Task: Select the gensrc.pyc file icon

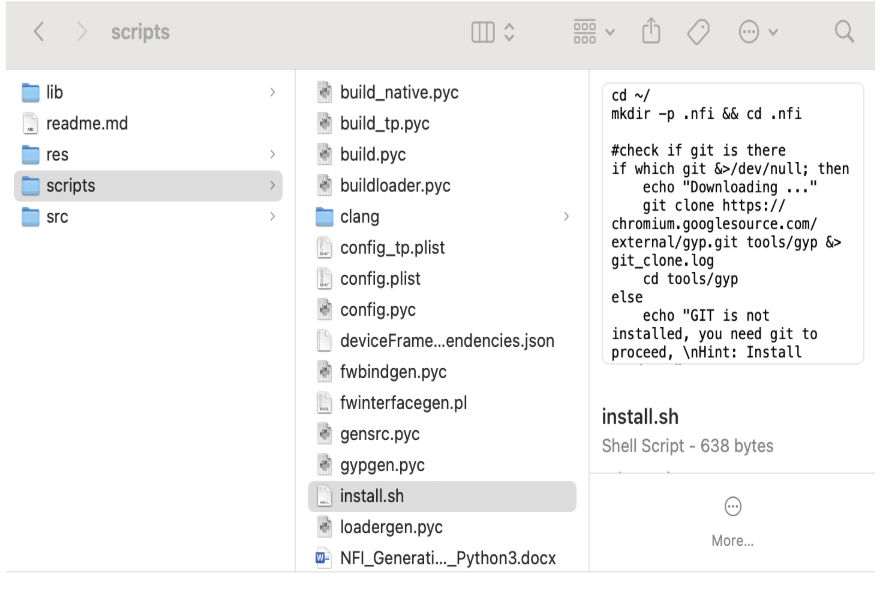Action: (325, 434)
